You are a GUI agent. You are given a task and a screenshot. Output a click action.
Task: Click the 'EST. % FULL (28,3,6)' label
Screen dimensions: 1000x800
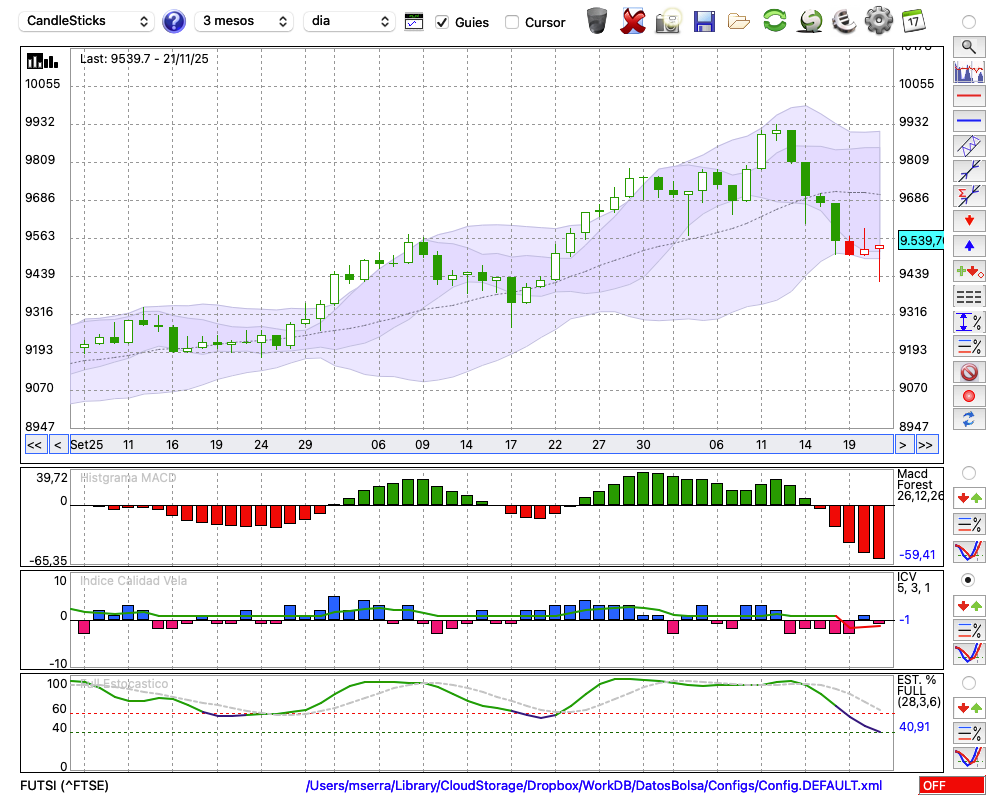point(918,691)
